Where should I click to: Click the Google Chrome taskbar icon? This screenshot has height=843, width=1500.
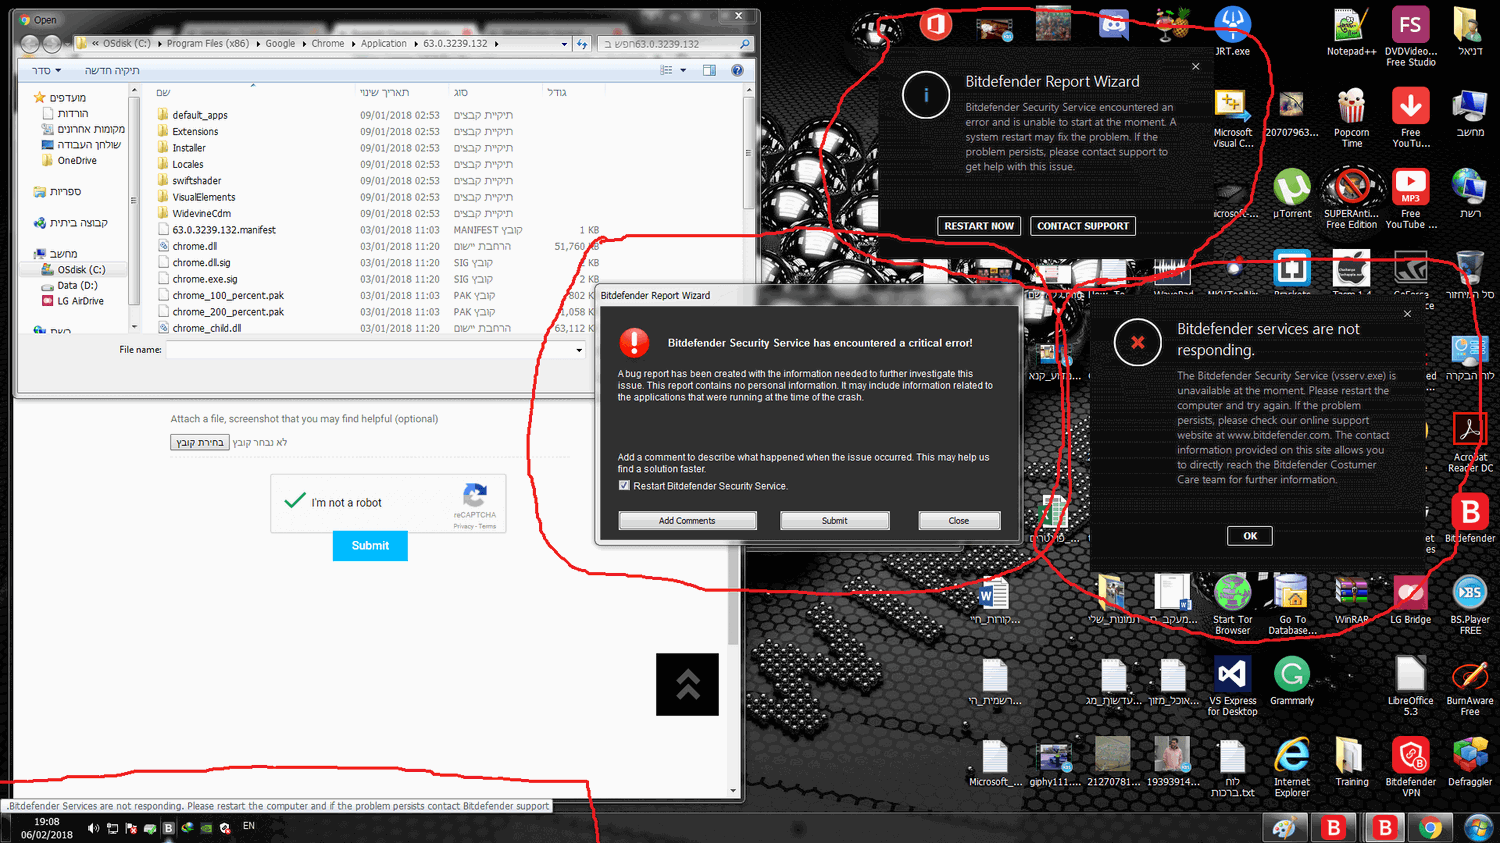tap(1431, 828)
